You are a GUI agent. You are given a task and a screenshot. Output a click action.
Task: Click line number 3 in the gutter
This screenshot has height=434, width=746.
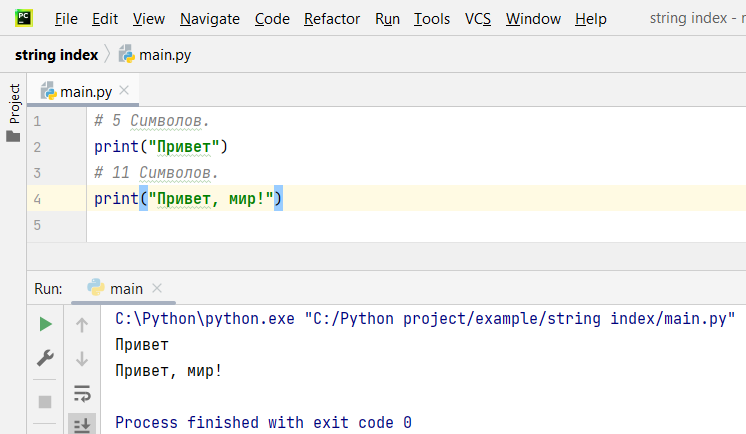[x=37, y=173]
